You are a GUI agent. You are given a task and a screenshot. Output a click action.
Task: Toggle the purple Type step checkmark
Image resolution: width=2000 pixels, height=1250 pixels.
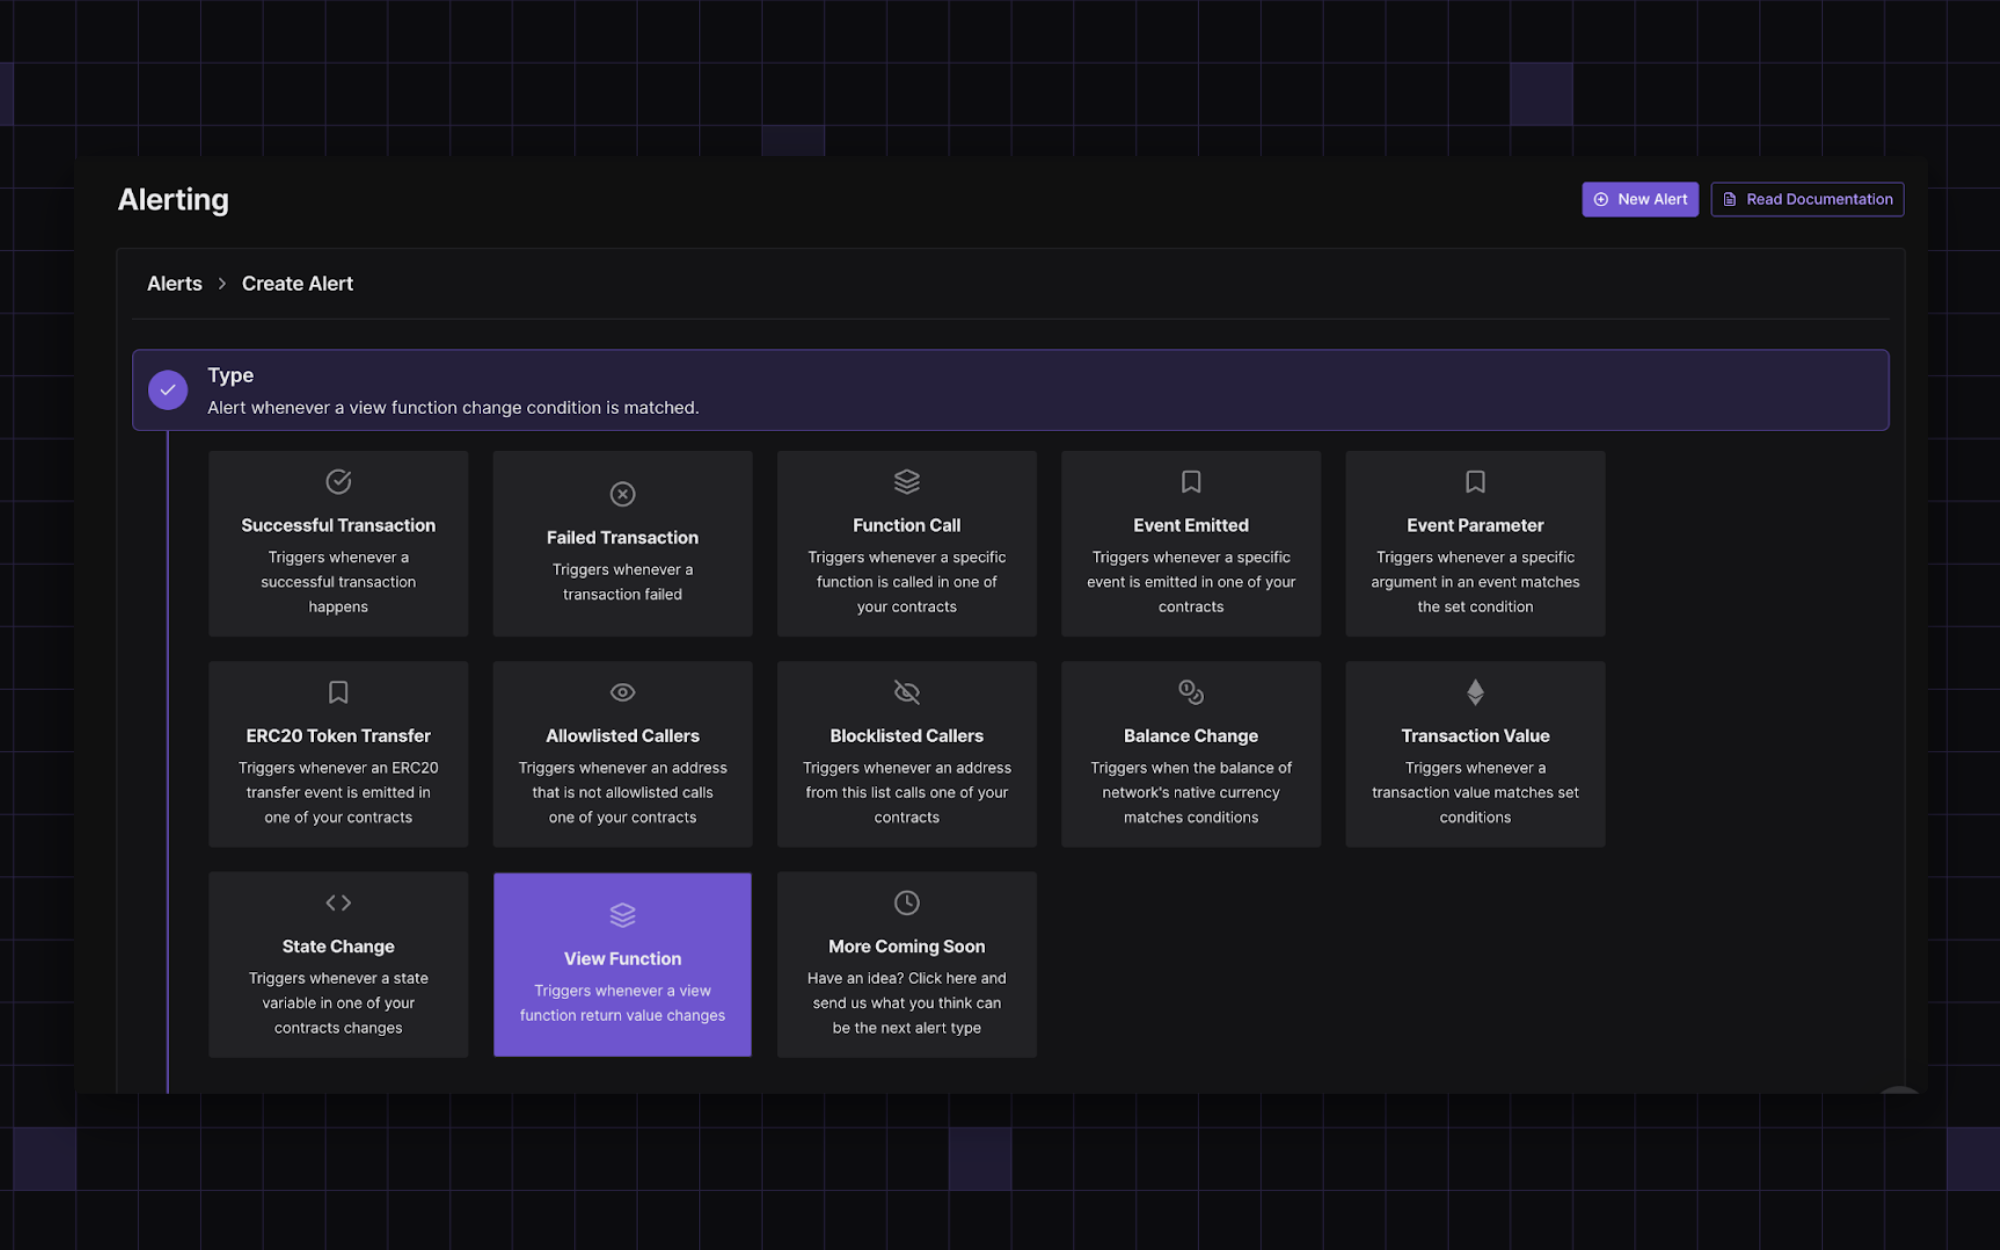(x=168, y=390)
